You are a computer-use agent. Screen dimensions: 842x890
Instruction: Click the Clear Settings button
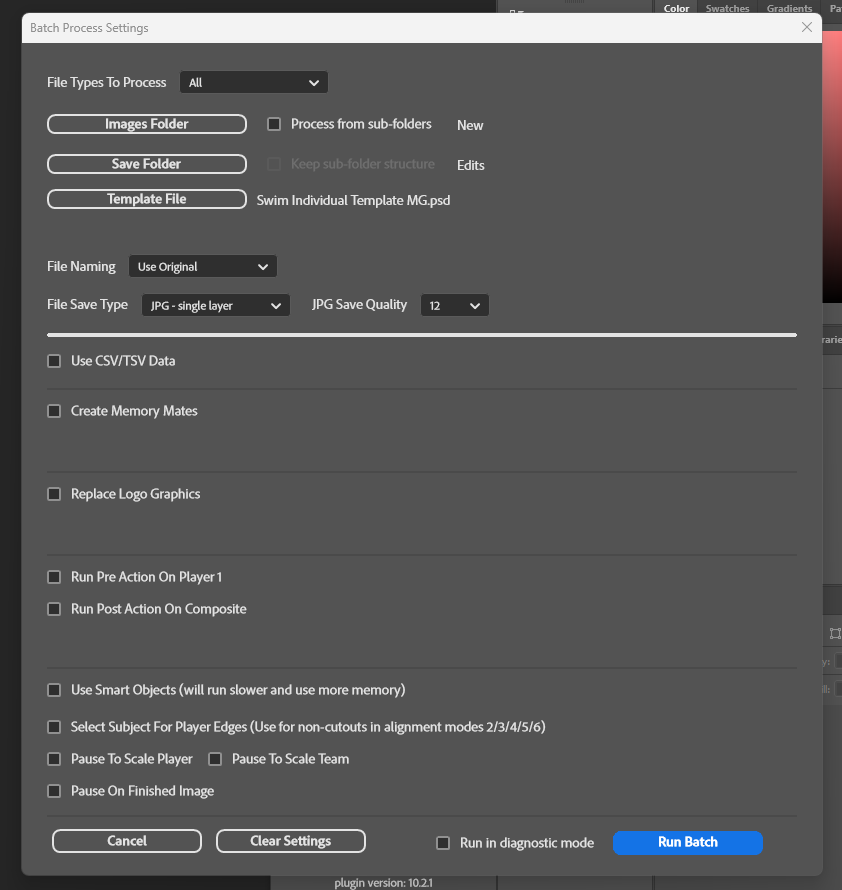pyautogui.click(x=291, y=841)
